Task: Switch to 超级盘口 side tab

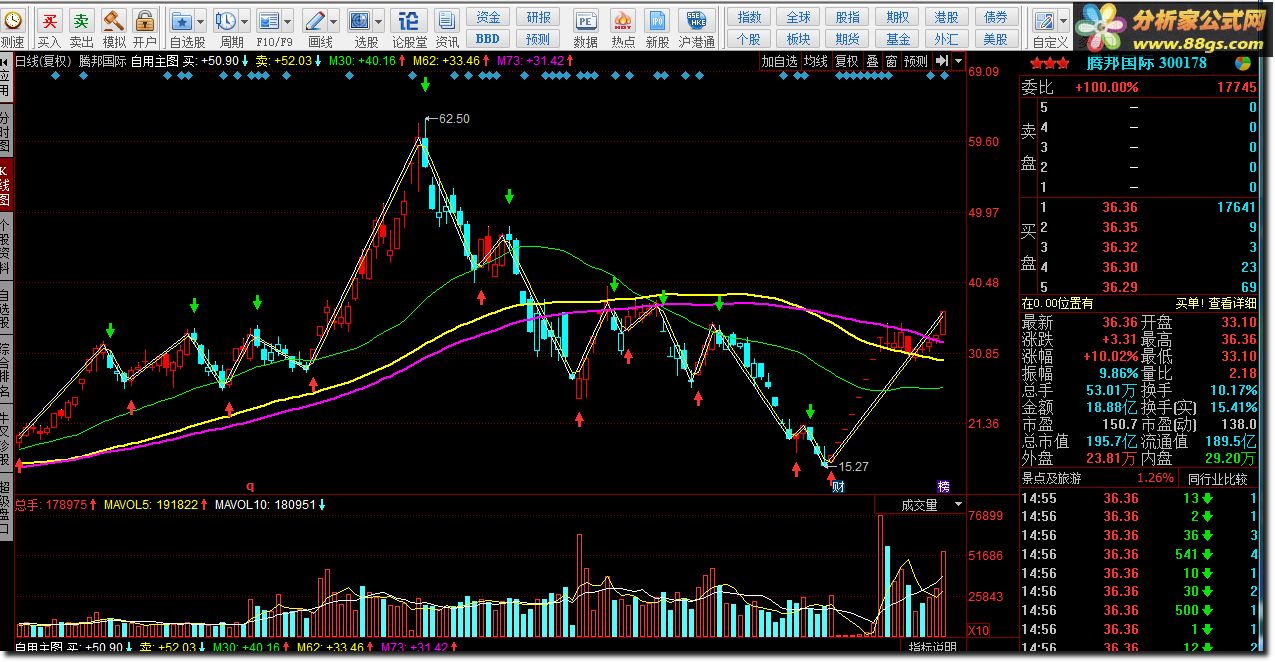Action: (x=6, y=505)
